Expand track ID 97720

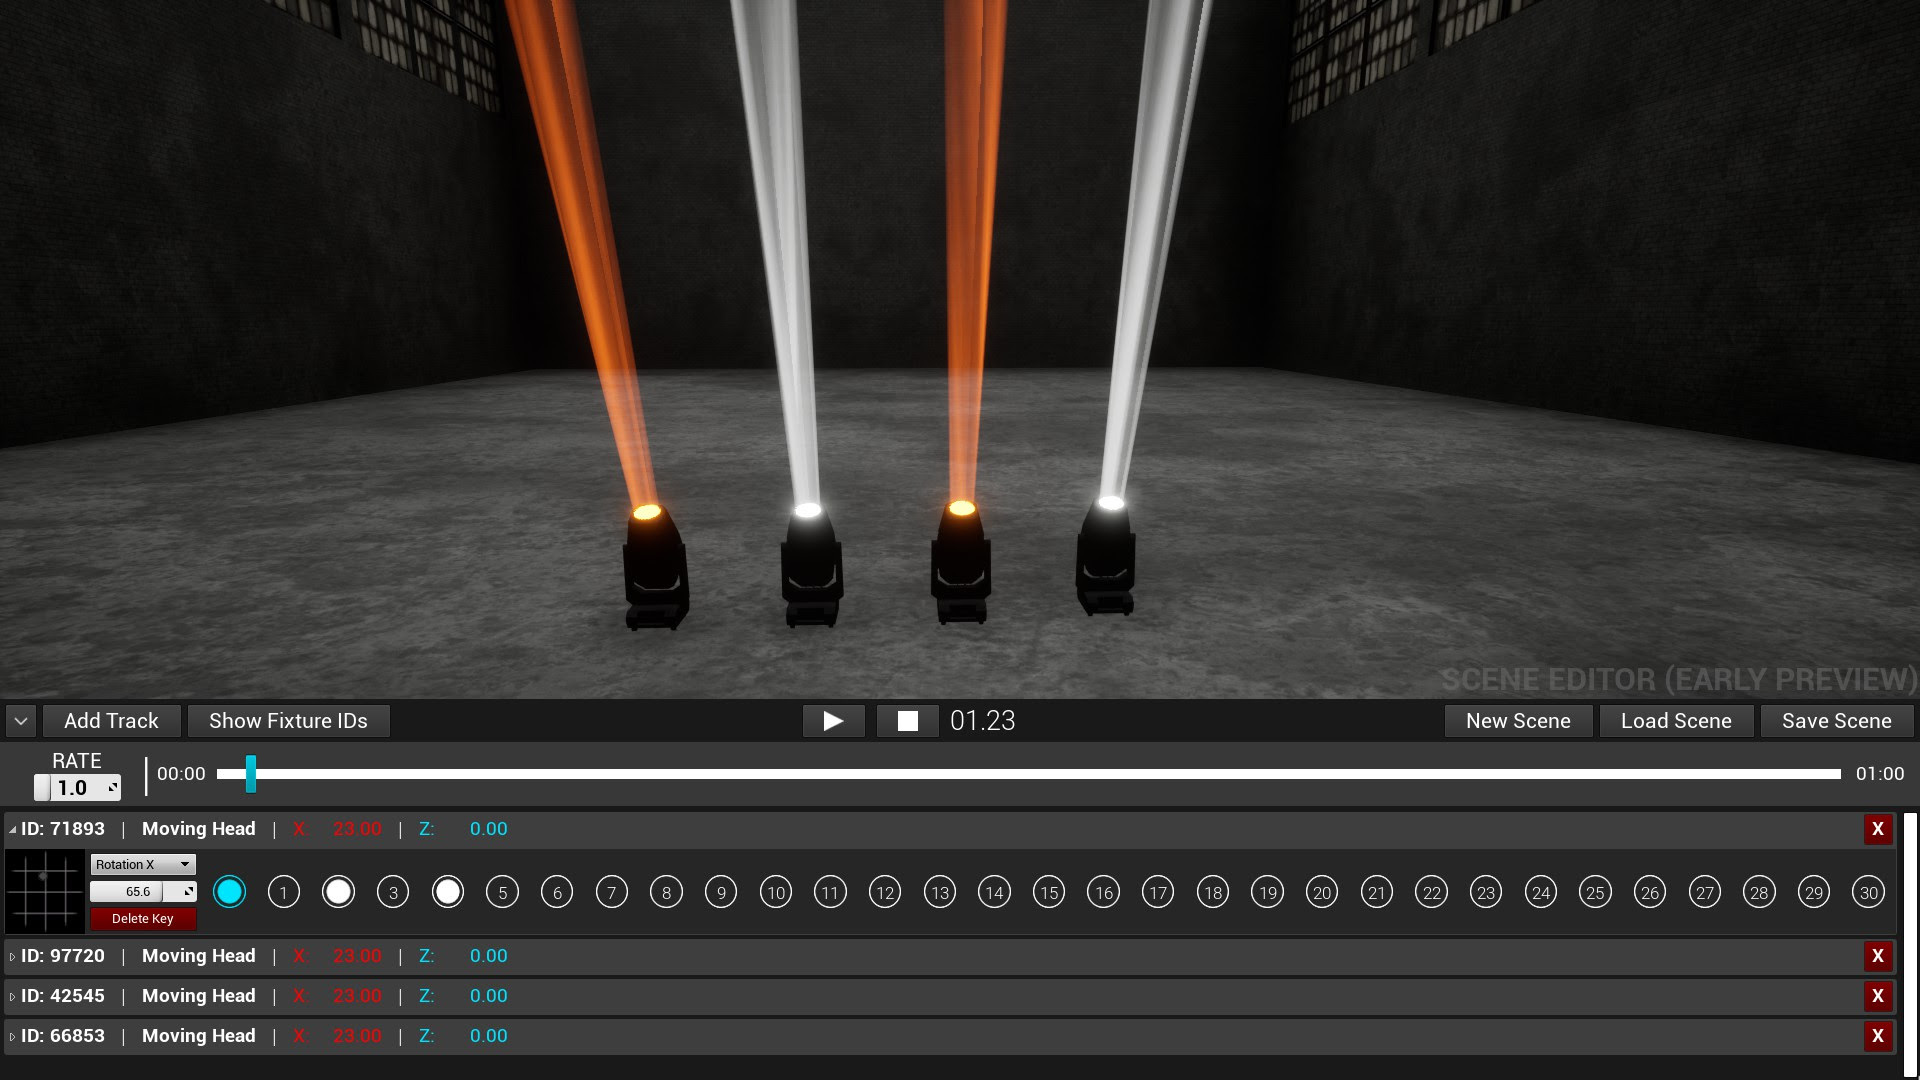pyautogui.click(x=12, y=957)
